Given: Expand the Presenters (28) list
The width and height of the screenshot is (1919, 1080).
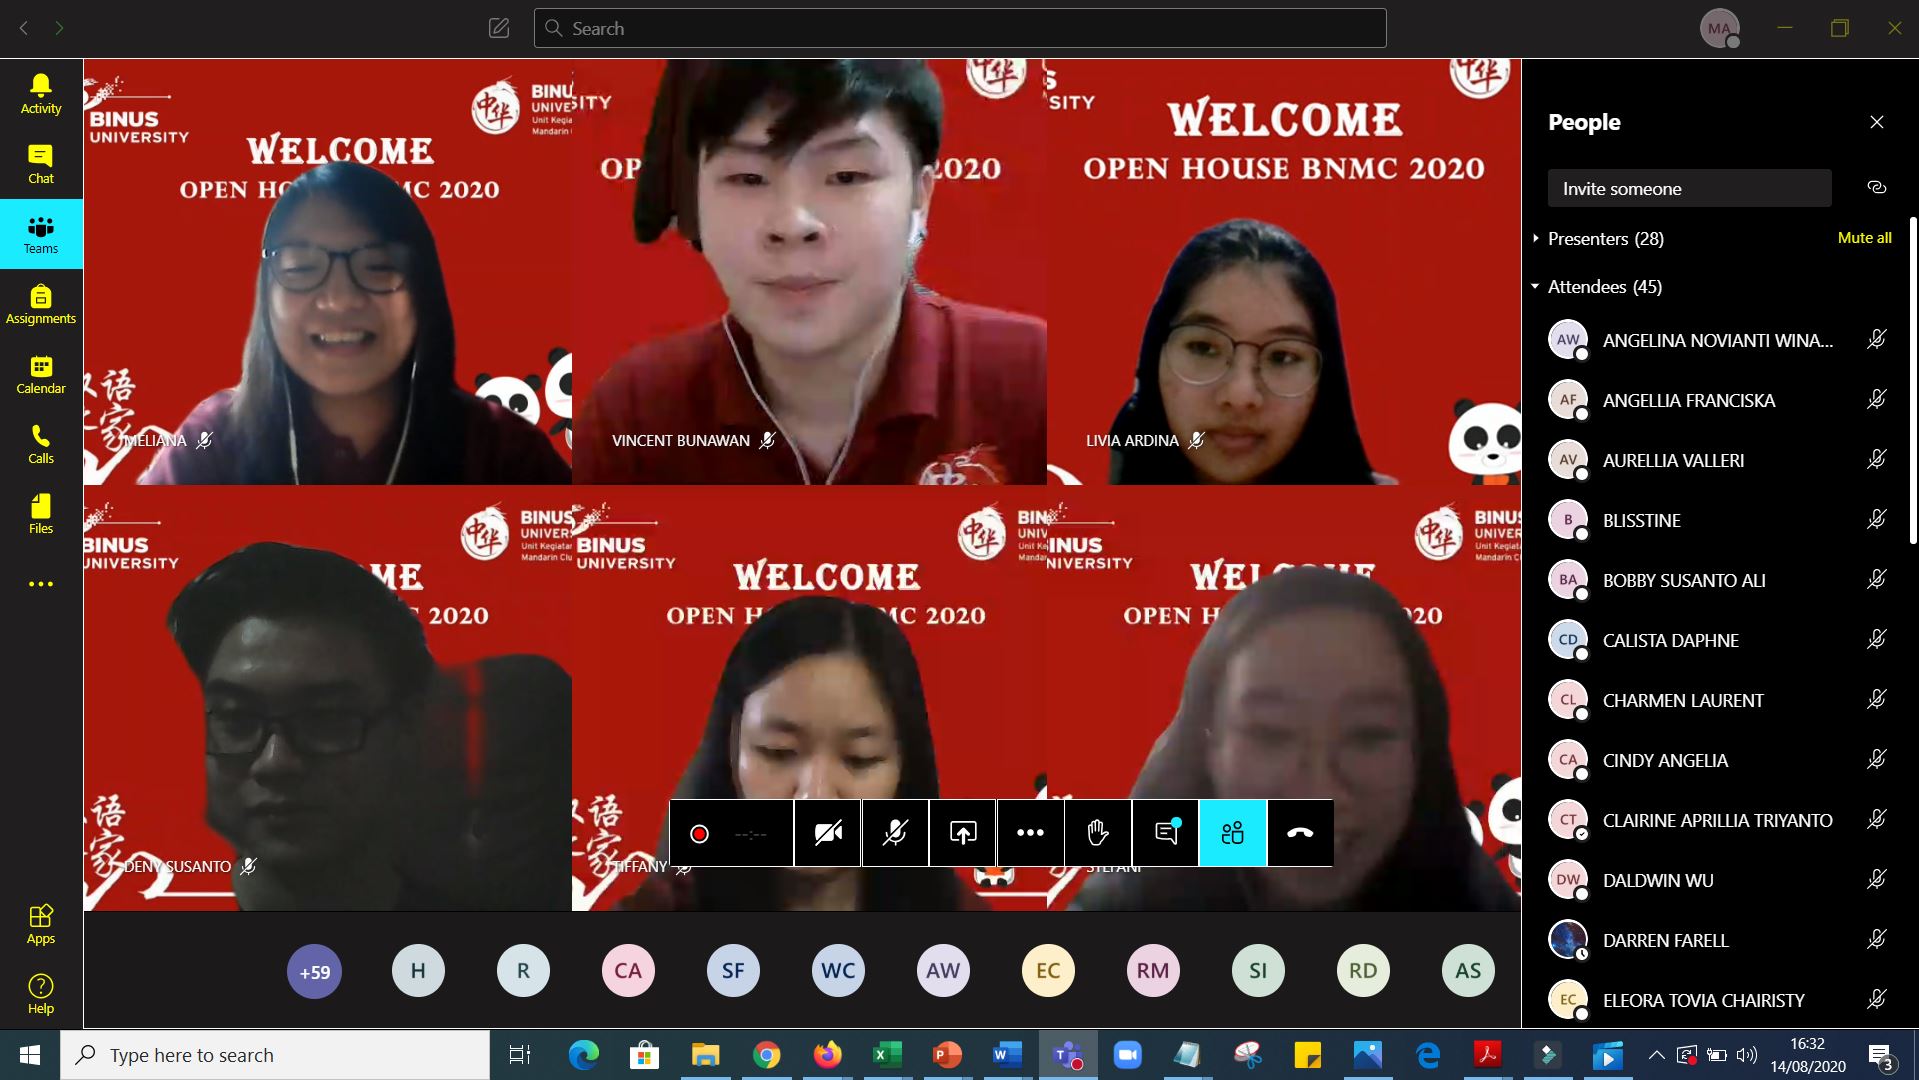Looking at the screenshot, I should coord(1536,239).
